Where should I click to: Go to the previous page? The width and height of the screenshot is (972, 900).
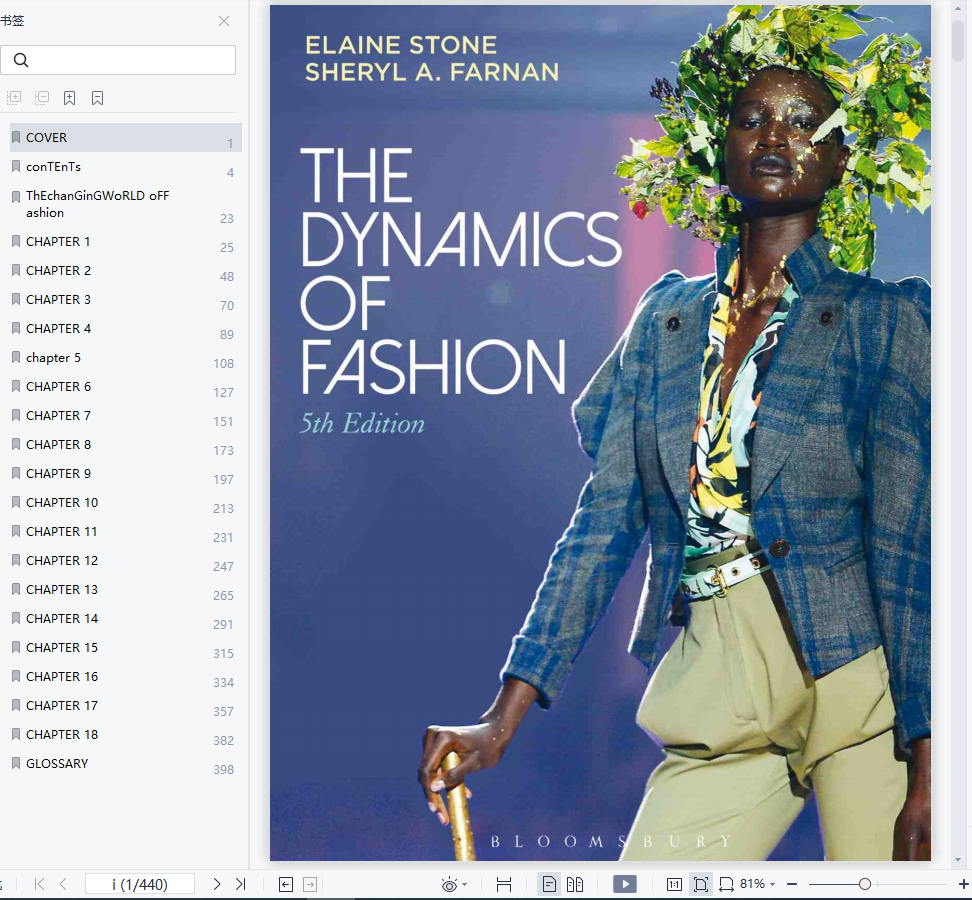[x=63, y=885]
